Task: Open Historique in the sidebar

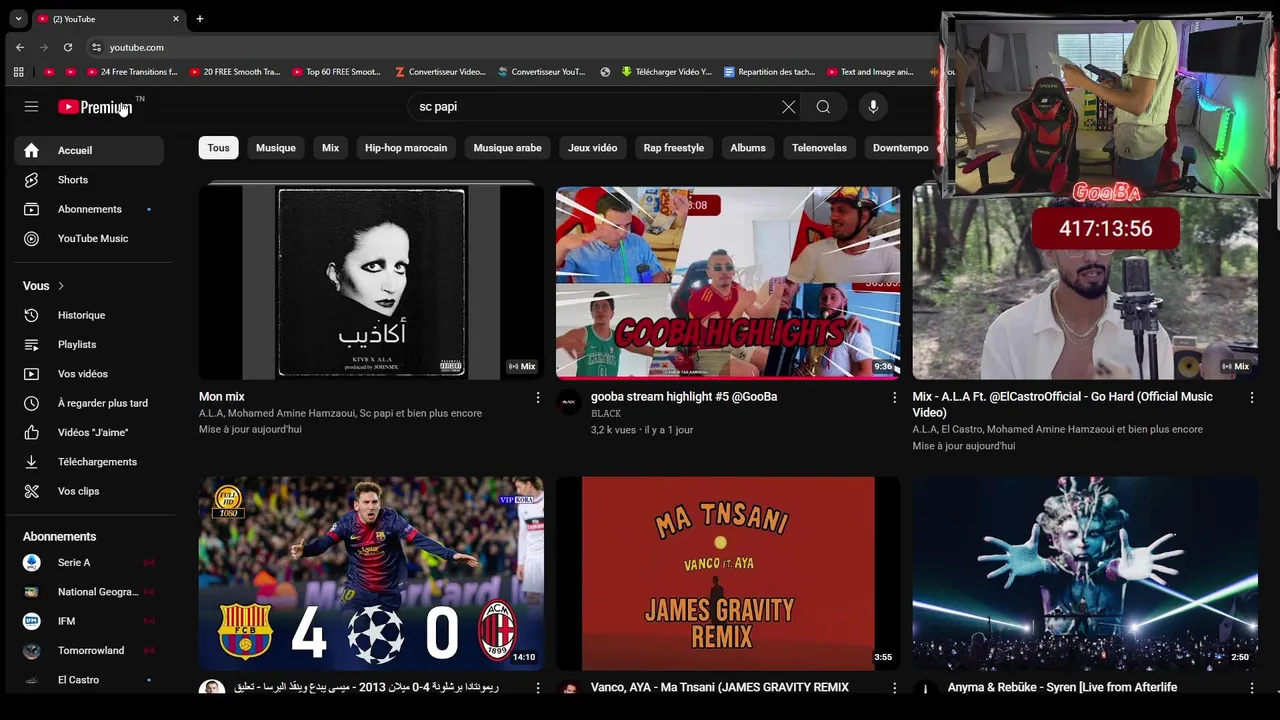Action: (89, 315)
